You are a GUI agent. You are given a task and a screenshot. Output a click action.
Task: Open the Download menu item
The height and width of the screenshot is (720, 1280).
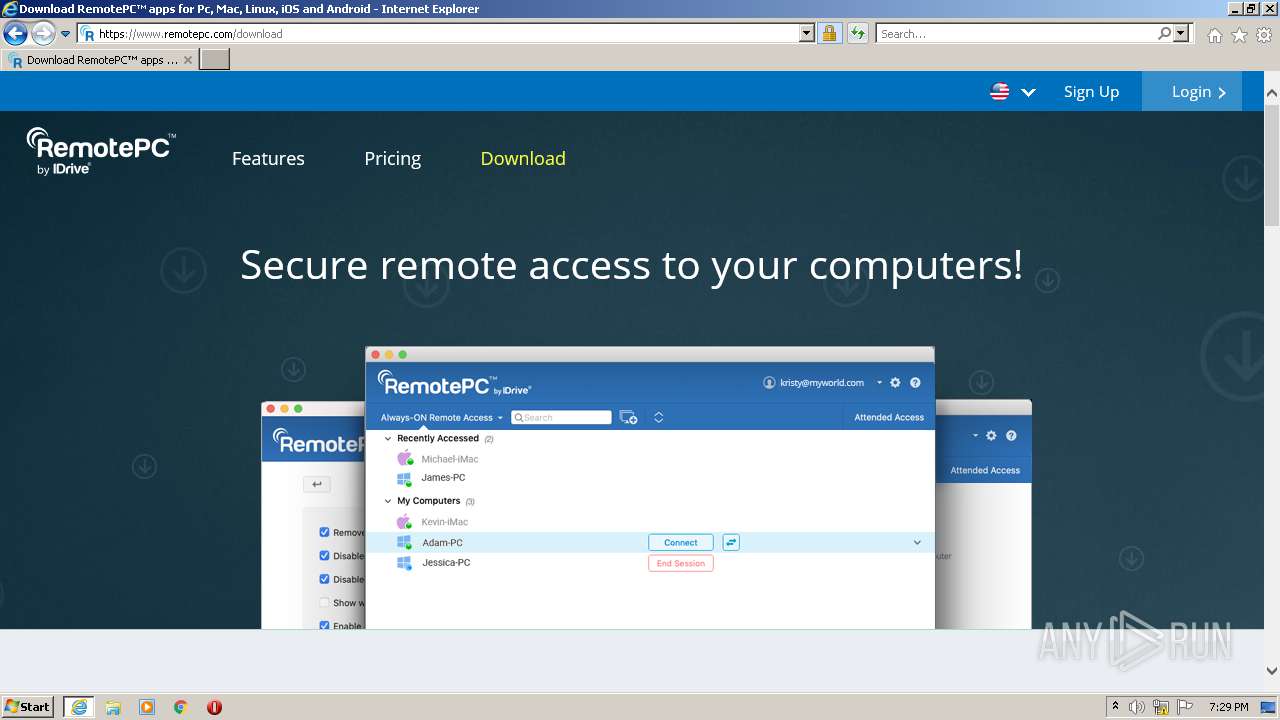pos(523,159)
